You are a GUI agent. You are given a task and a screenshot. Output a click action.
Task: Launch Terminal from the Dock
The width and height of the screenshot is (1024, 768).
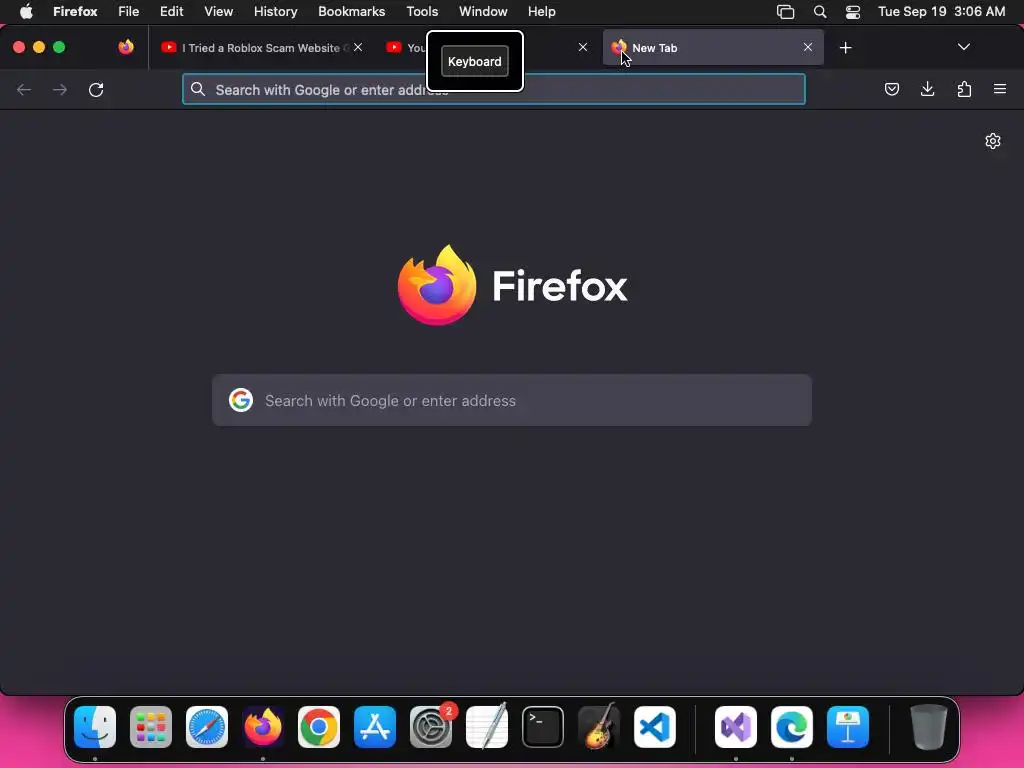coord(543,727)
